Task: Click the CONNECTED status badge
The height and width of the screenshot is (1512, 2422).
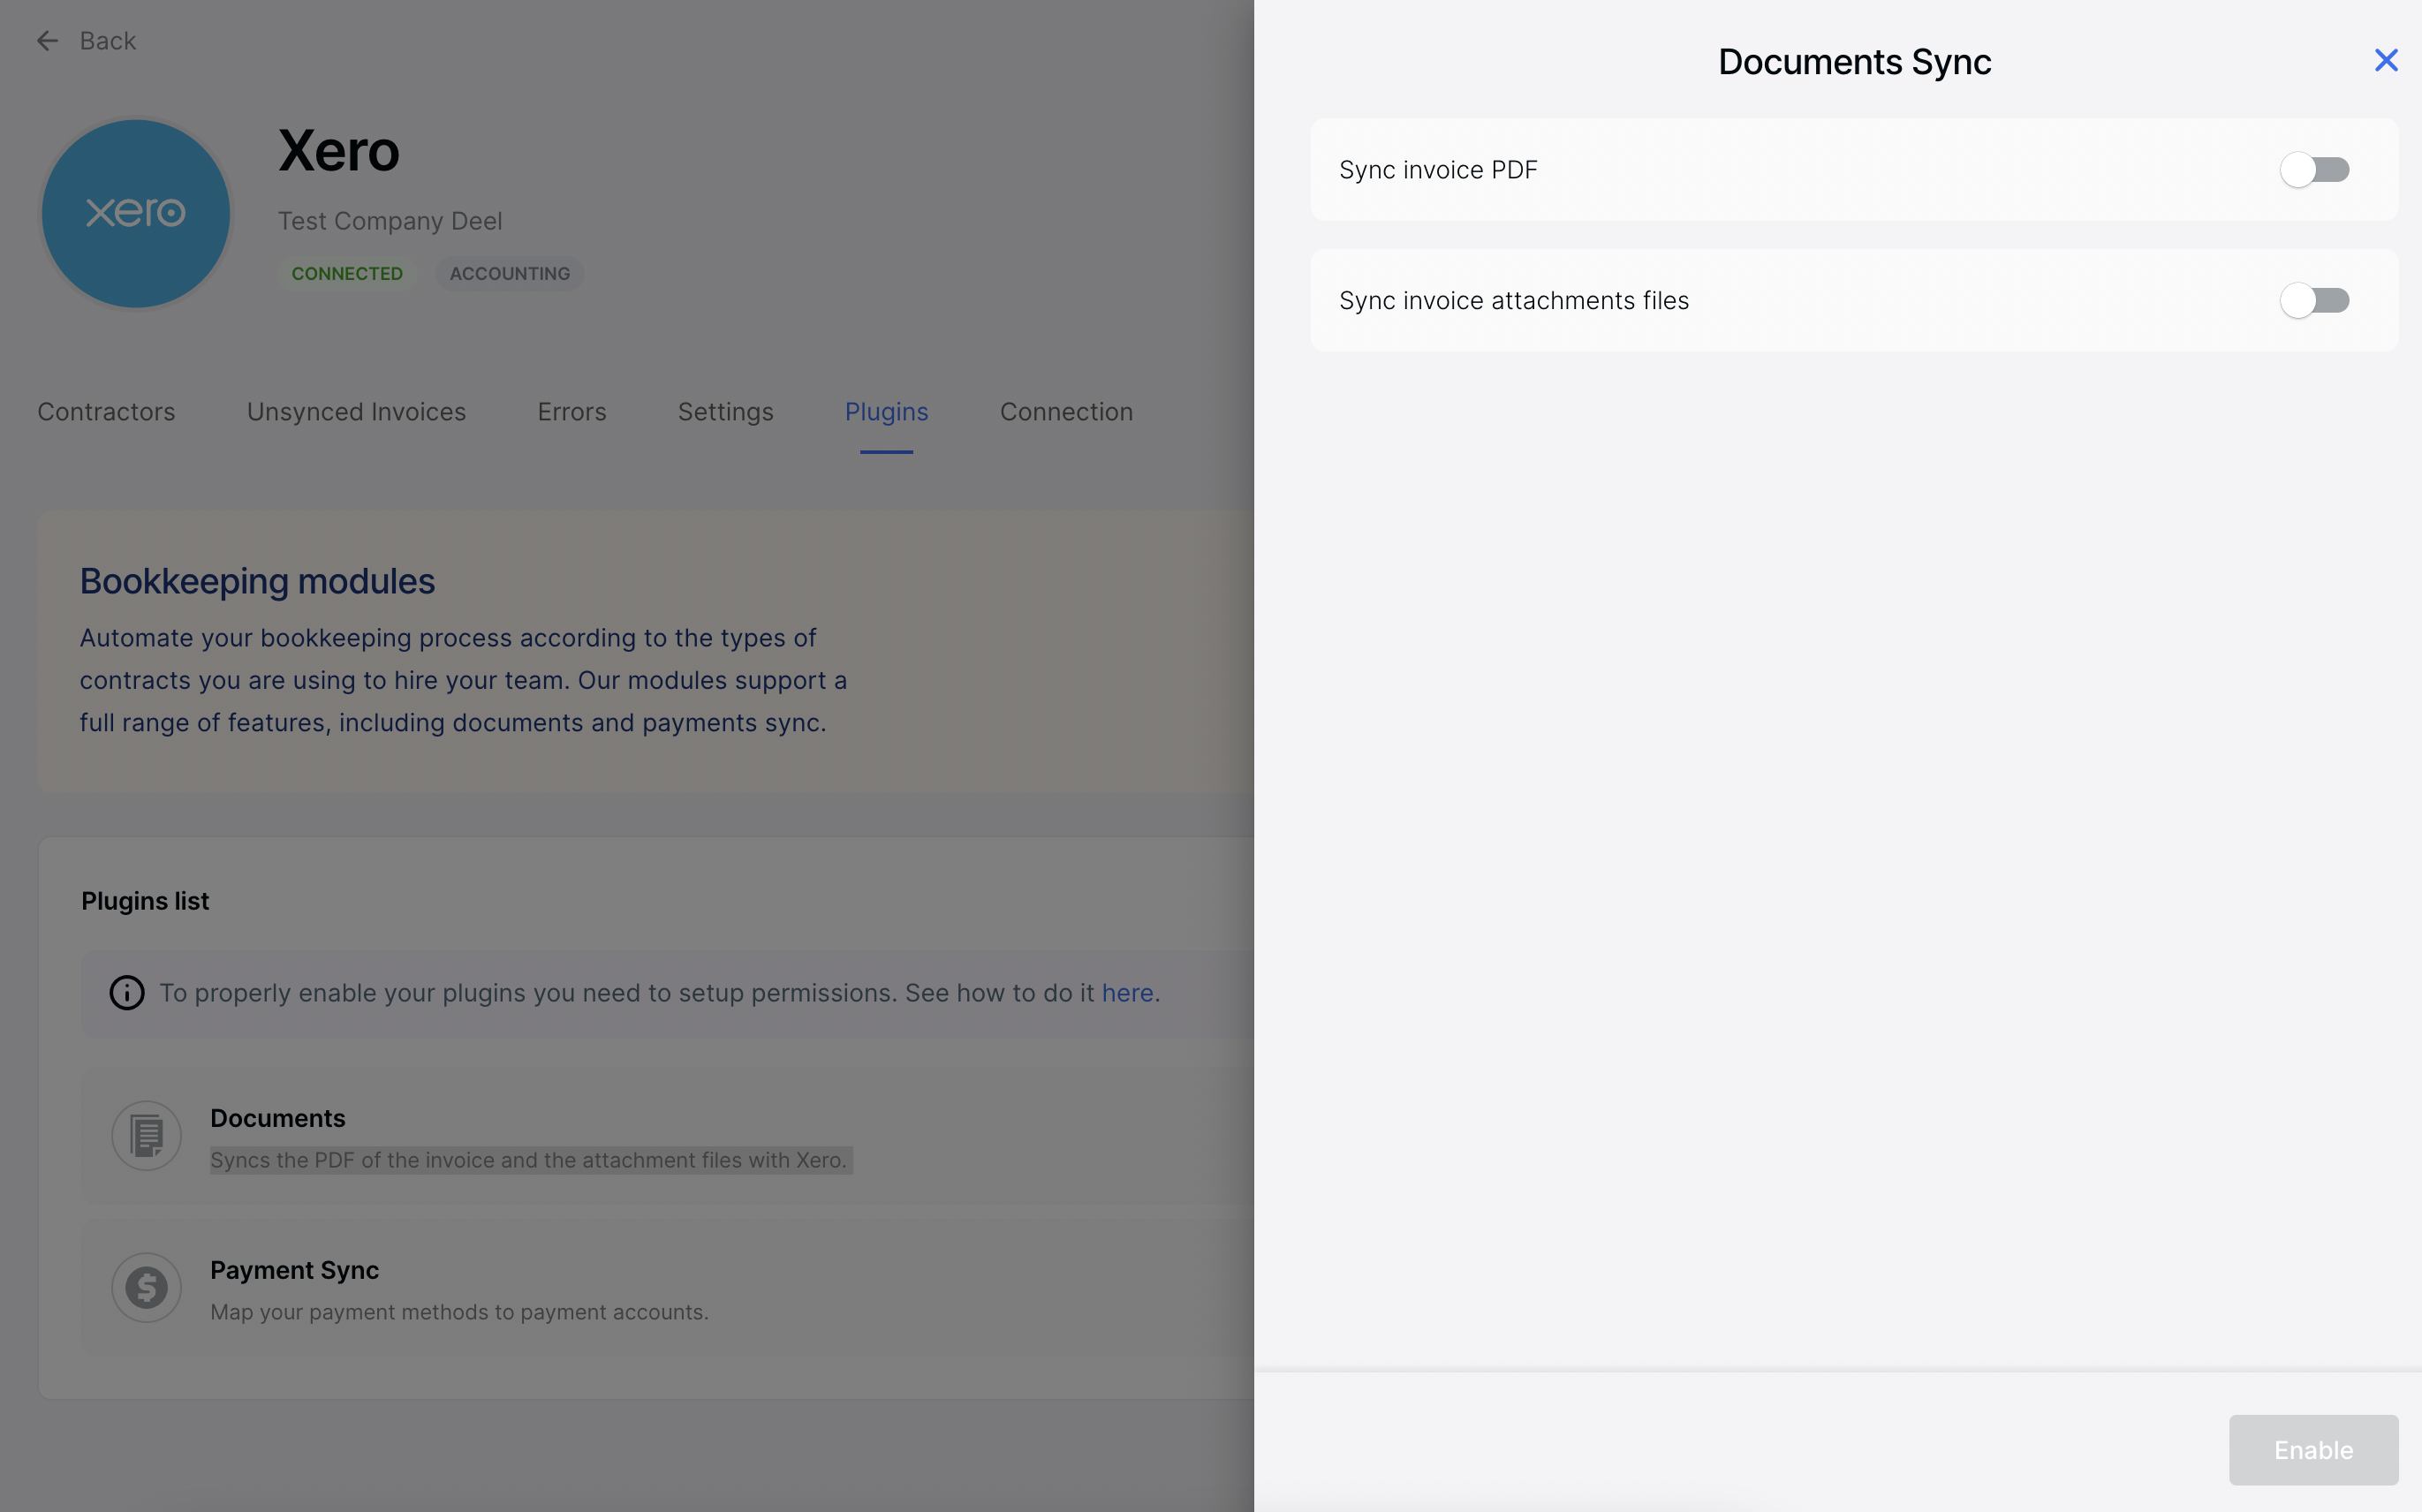Action: [347, 274]
